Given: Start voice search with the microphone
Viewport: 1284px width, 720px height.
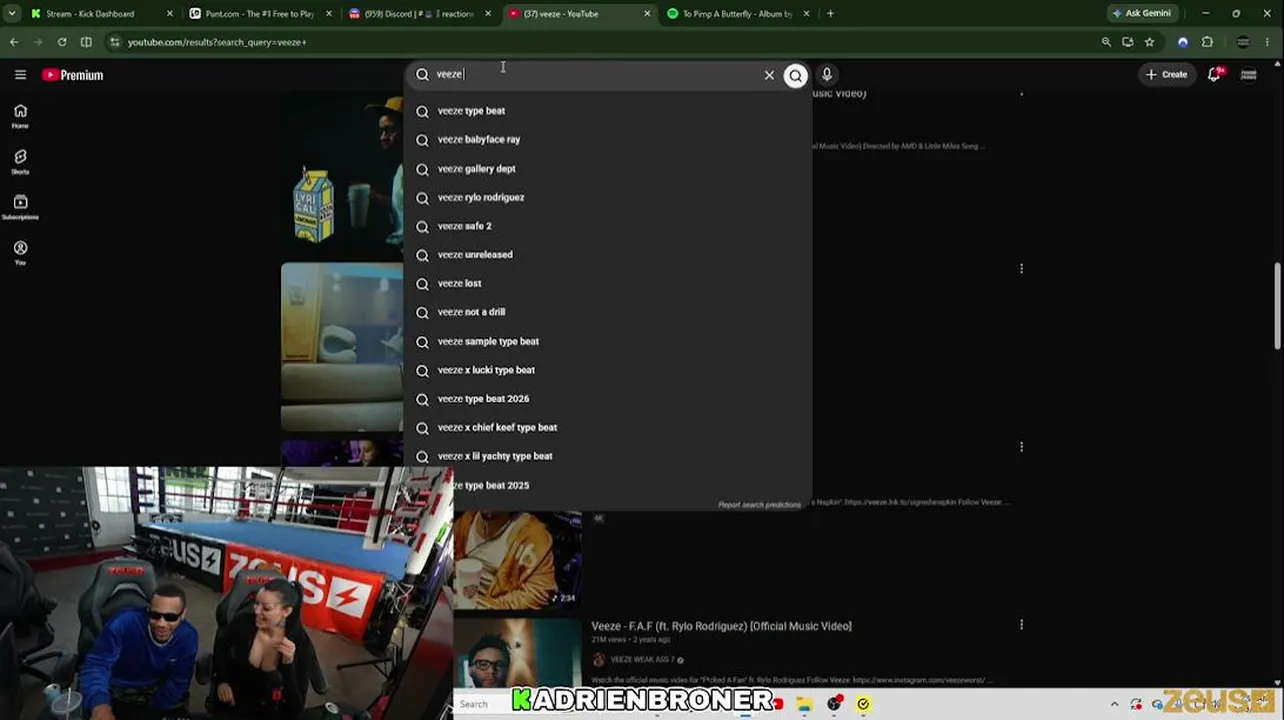Looking at the screenshot, I should [x=827, y=75].
